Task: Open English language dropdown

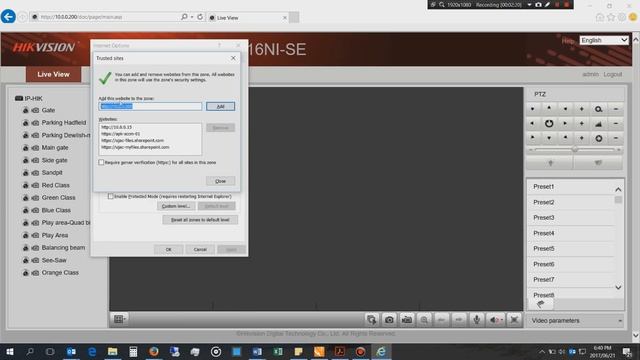Action: click(604, 40)
